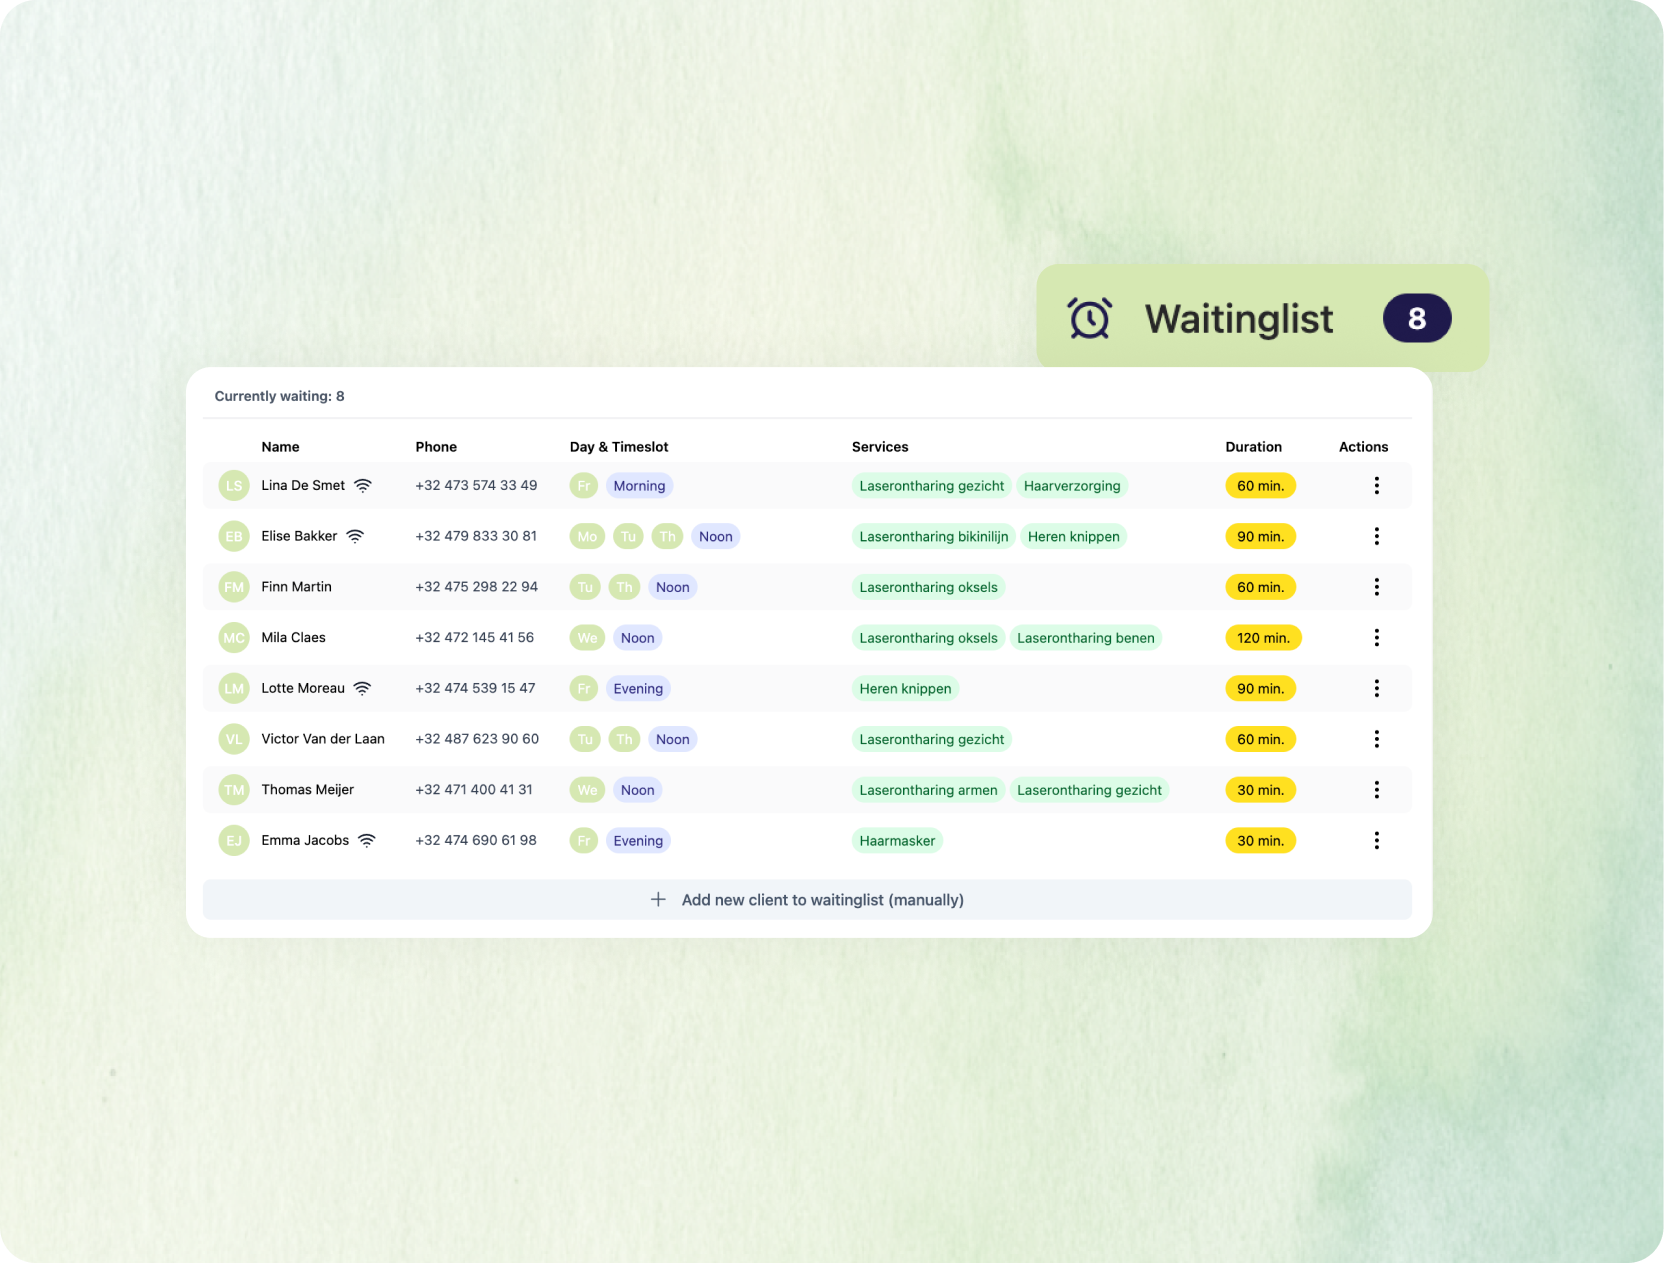
Task: Click the Day & Timeslot column header
Action: (x=619, y=447)
